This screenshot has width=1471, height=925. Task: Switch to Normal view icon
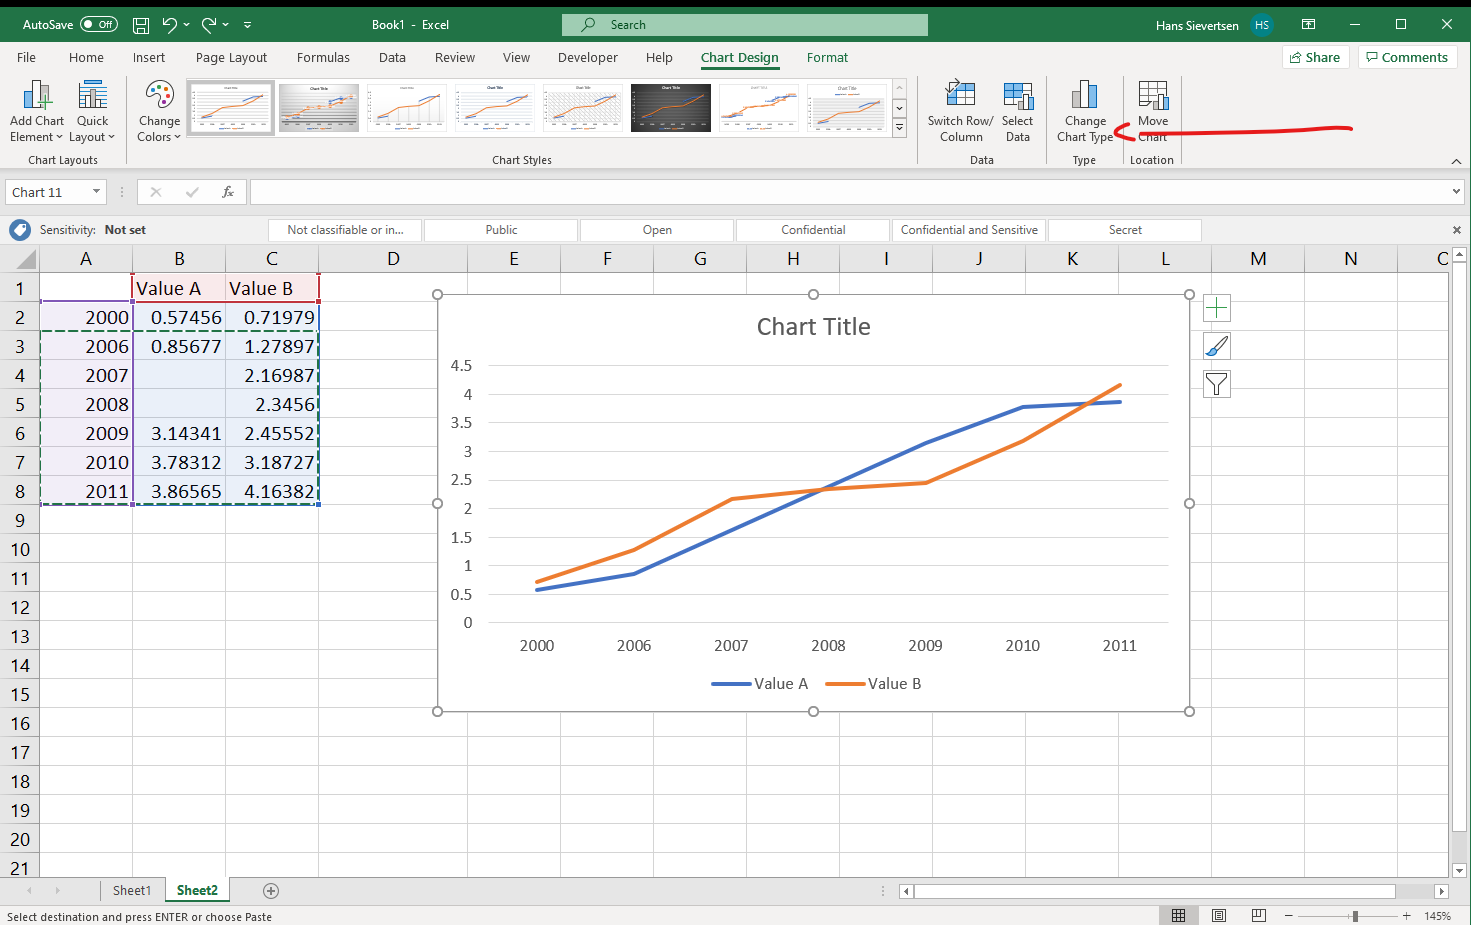point(1179,915)
